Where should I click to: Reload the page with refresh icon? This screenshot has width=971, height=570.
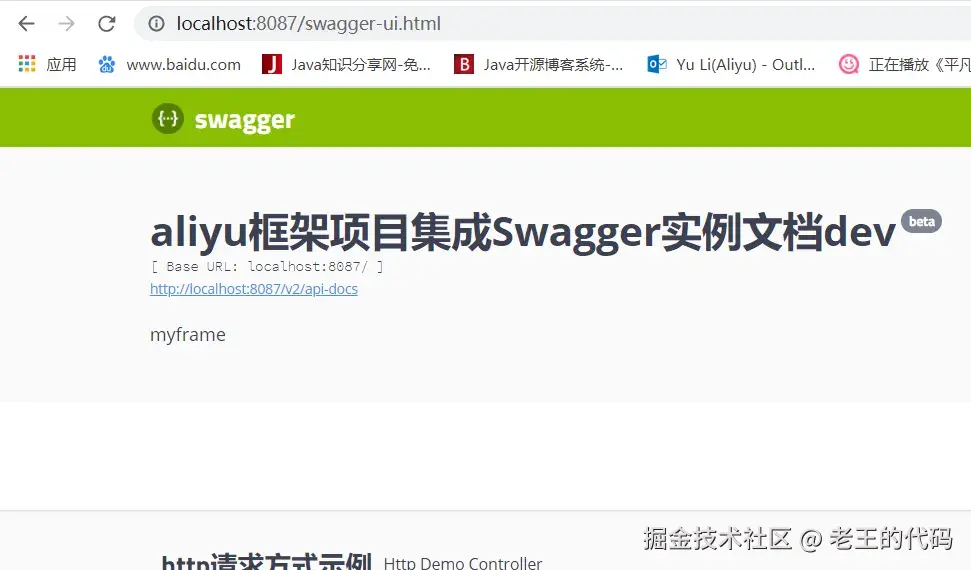(107, 24)
